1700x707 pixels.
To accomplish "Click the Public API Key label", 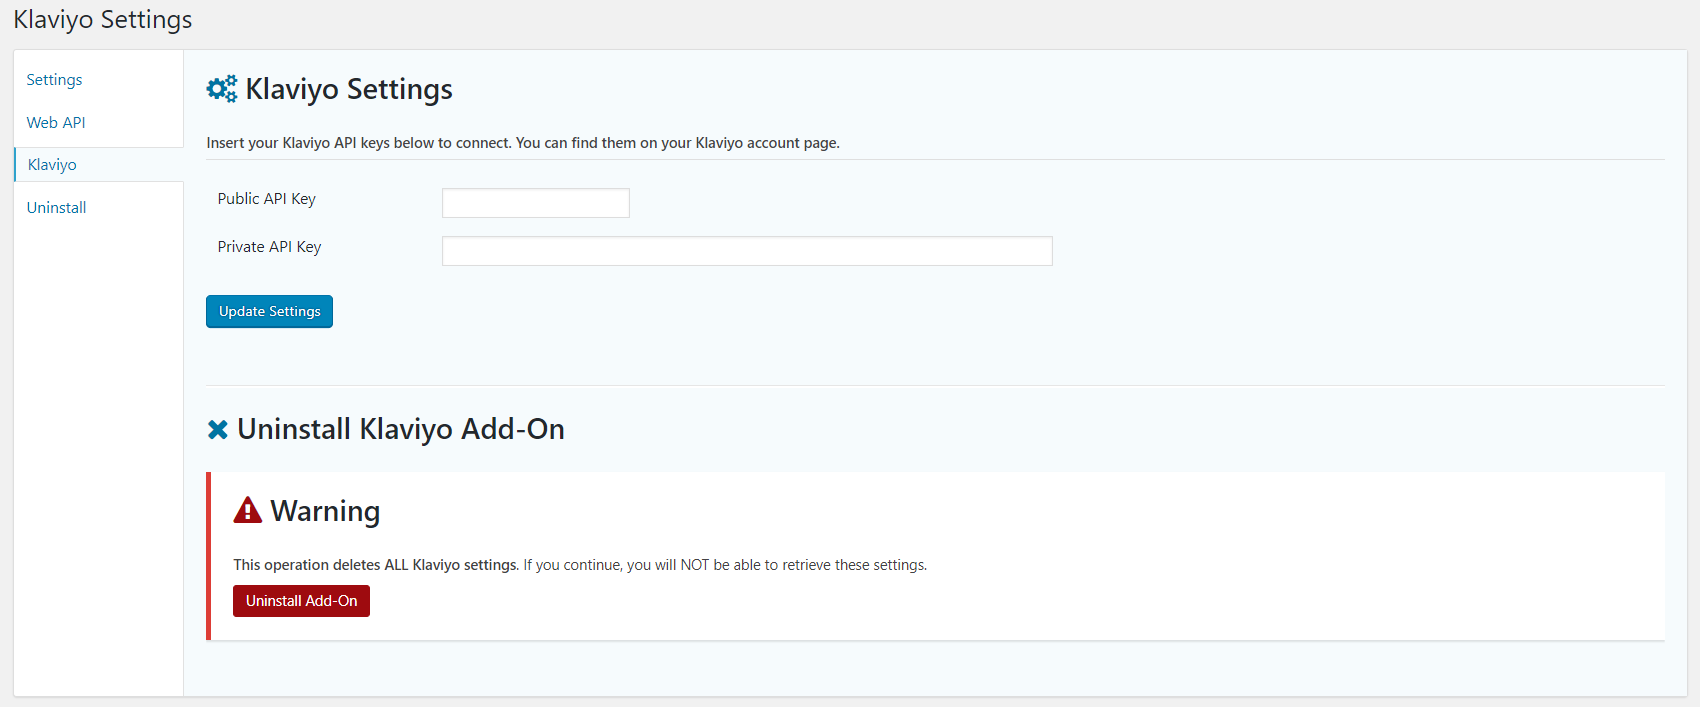I will click(x=266, y=199).
